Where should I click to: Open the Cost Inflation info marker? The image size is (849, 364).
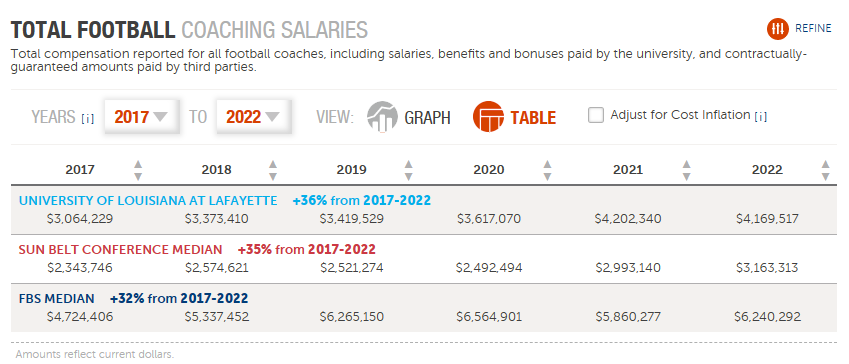(760, 116)
